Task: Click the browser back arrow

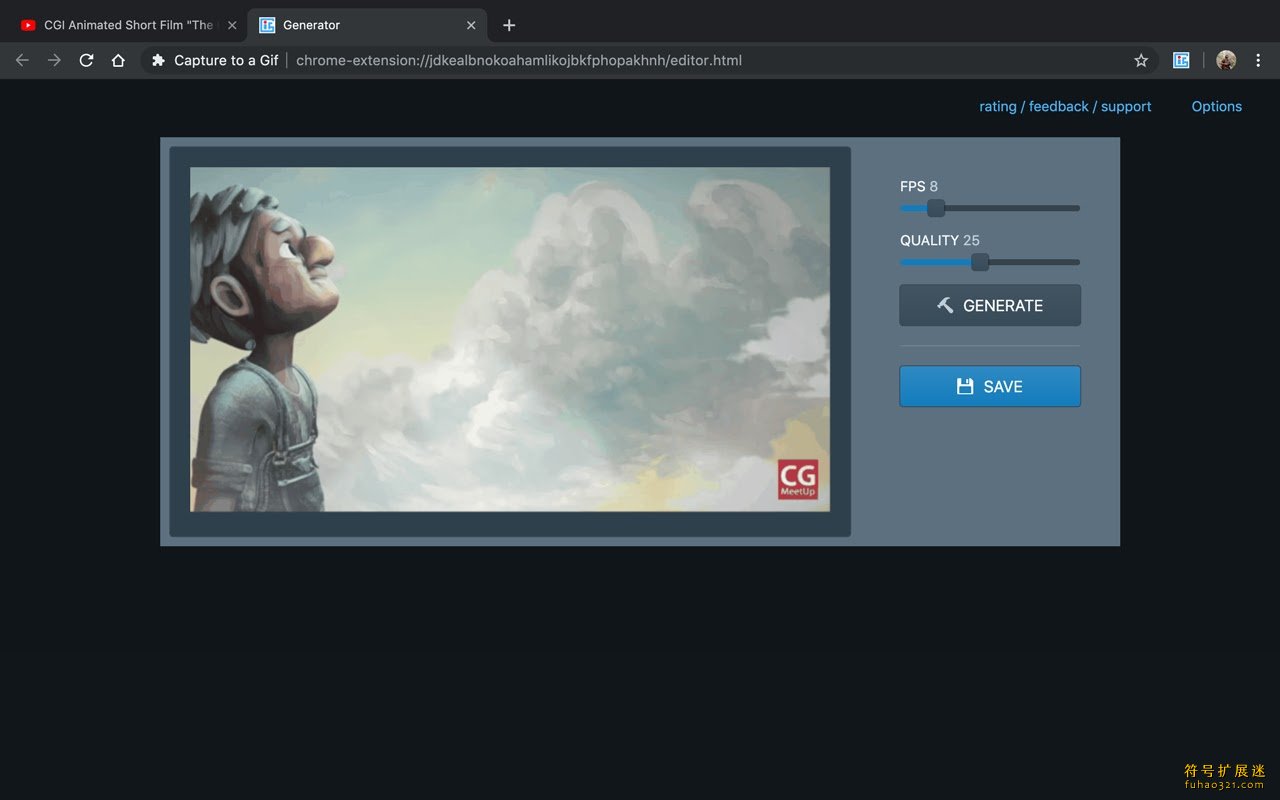Action: pos(22,60)
